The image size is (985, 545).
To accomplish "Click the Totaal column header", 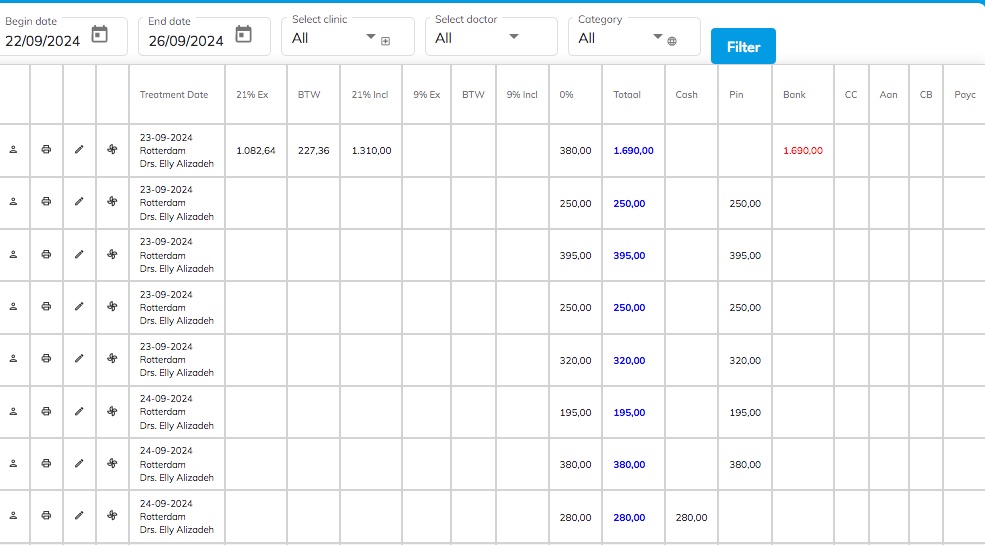I will (x=627, y=95).
